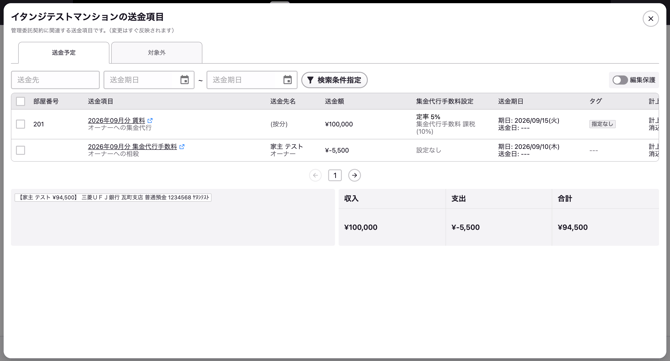This screenshot has height=361, width=670.
Task: Click the 家主 テスト オーナー recipient cell
Action: tap(286, 150)
